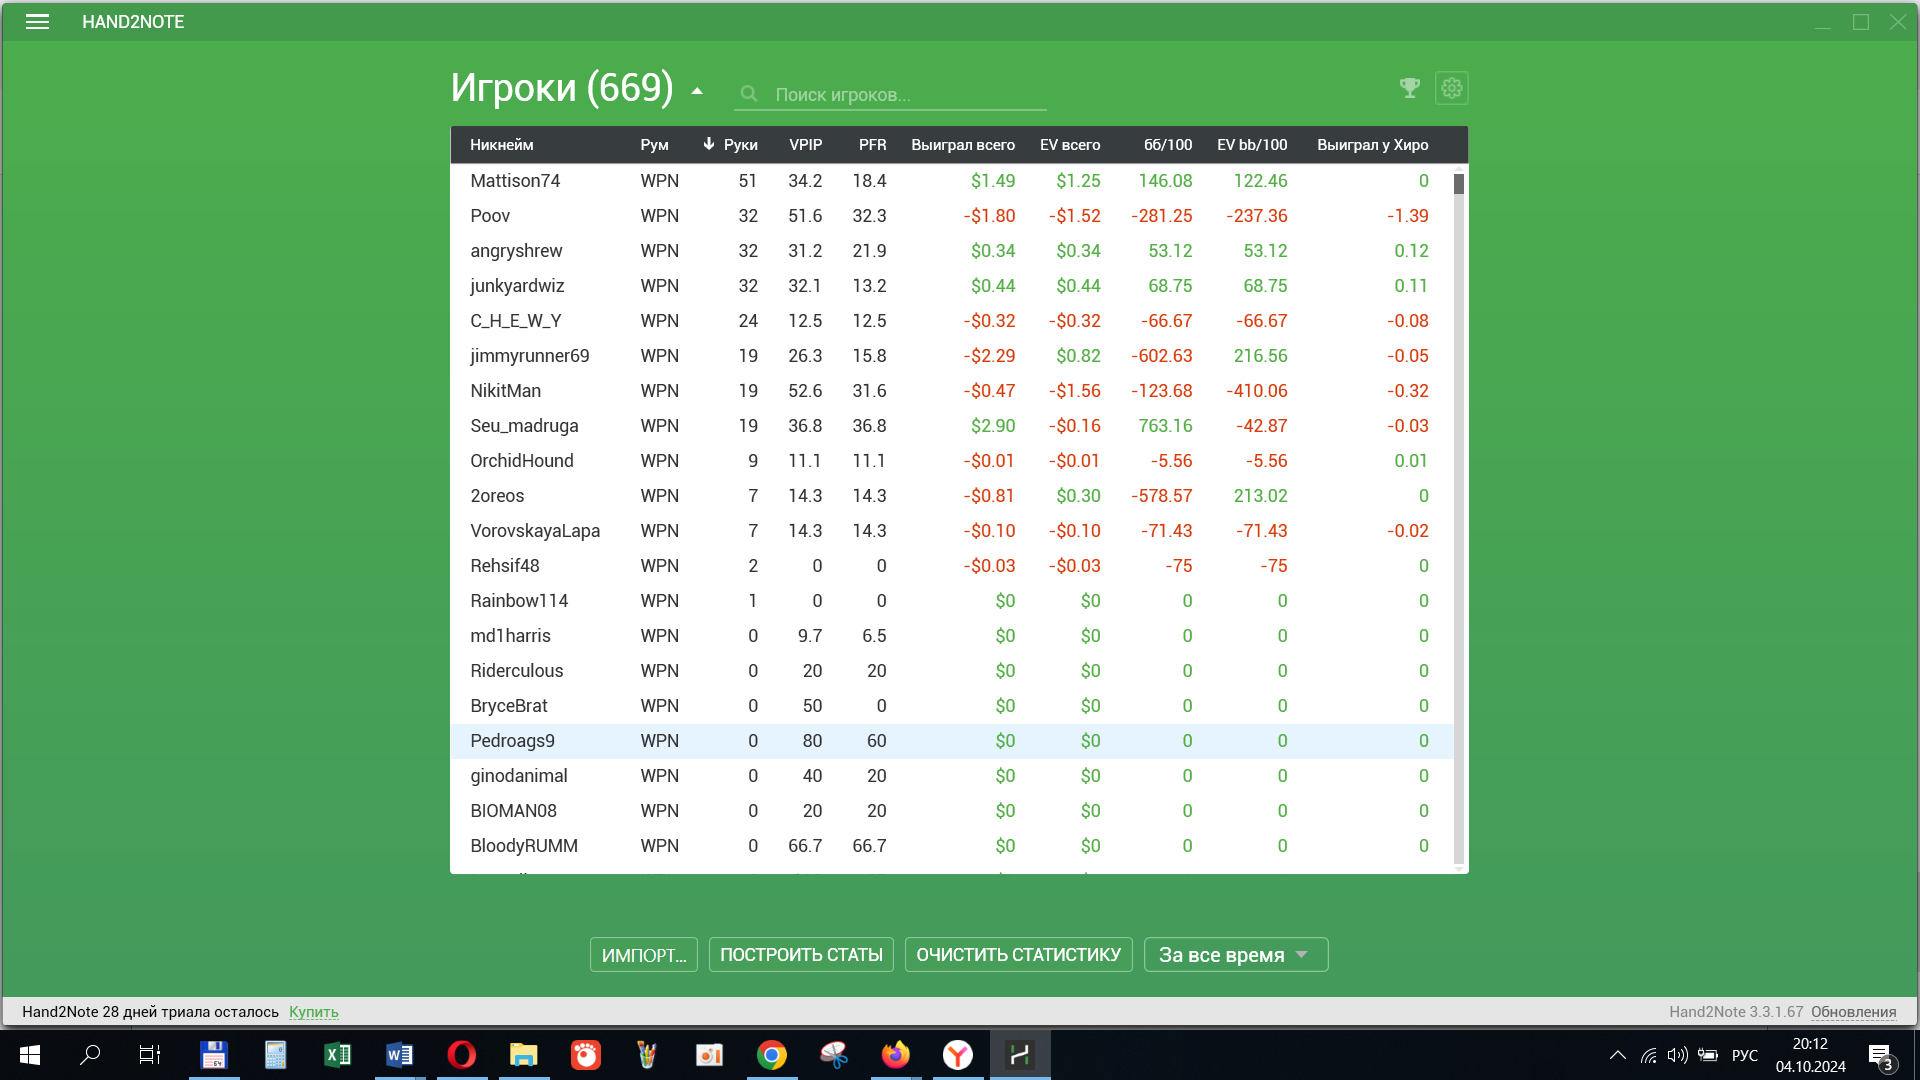The image size is (1920, 1080).
Task: Open the hamburger main menu
Action: click(37, 22)
